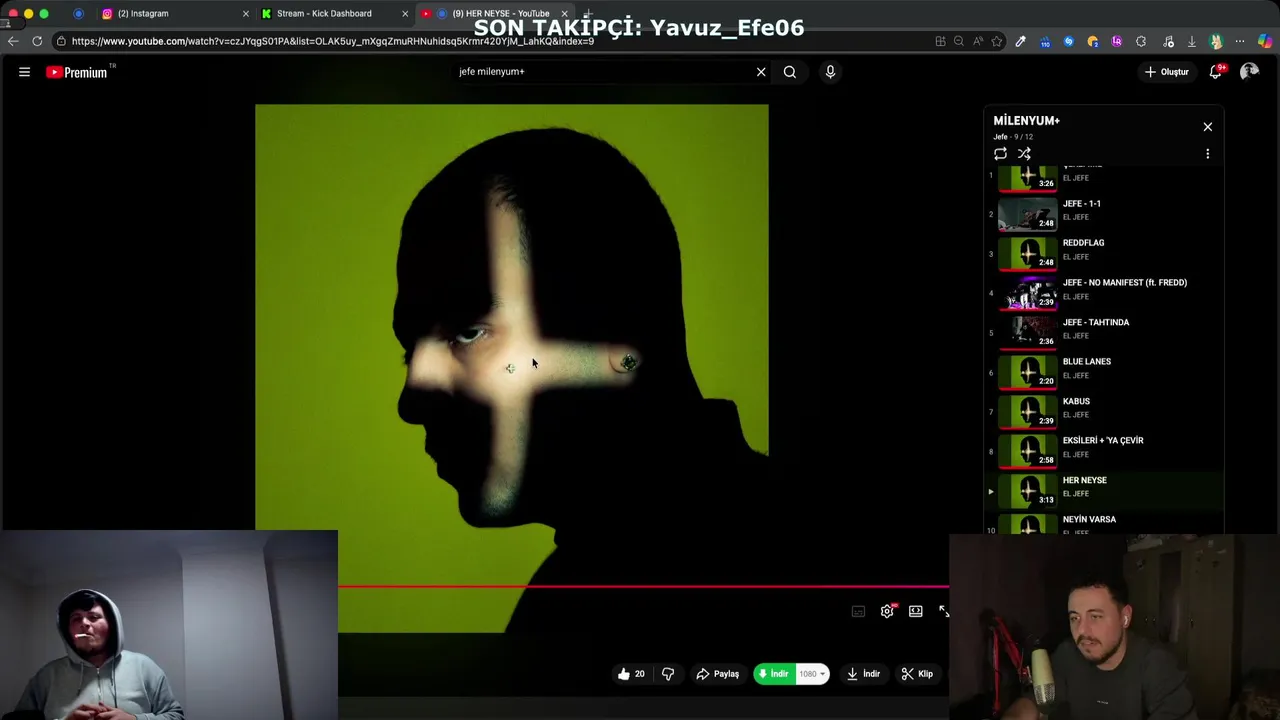The width and height of the screenshot is (1280, 720).
Task: Open the yellow extension with badge 2
Action: (1093, 41)
